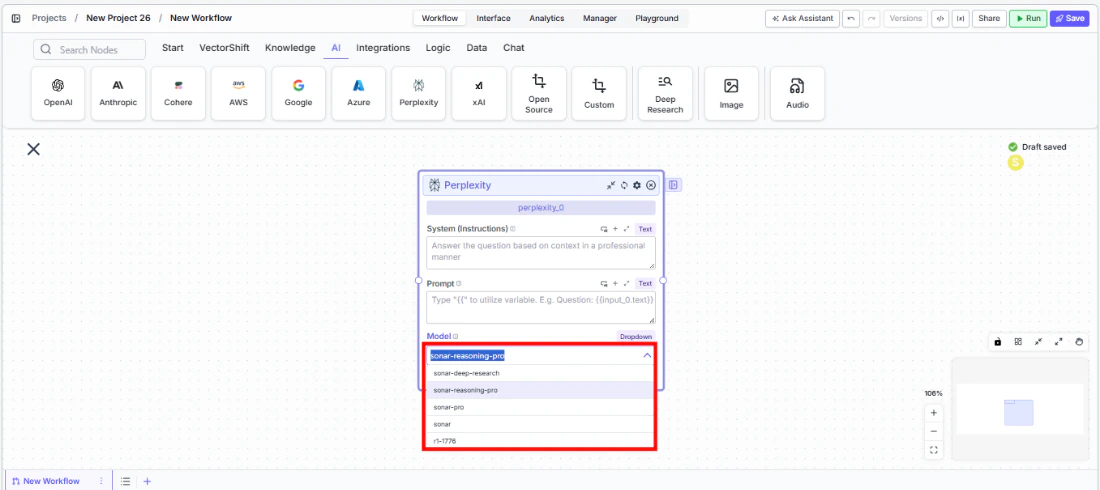
Task: Click the Text type badge for System Instructions
Action: pyautogui.click(x=645, y=229)
